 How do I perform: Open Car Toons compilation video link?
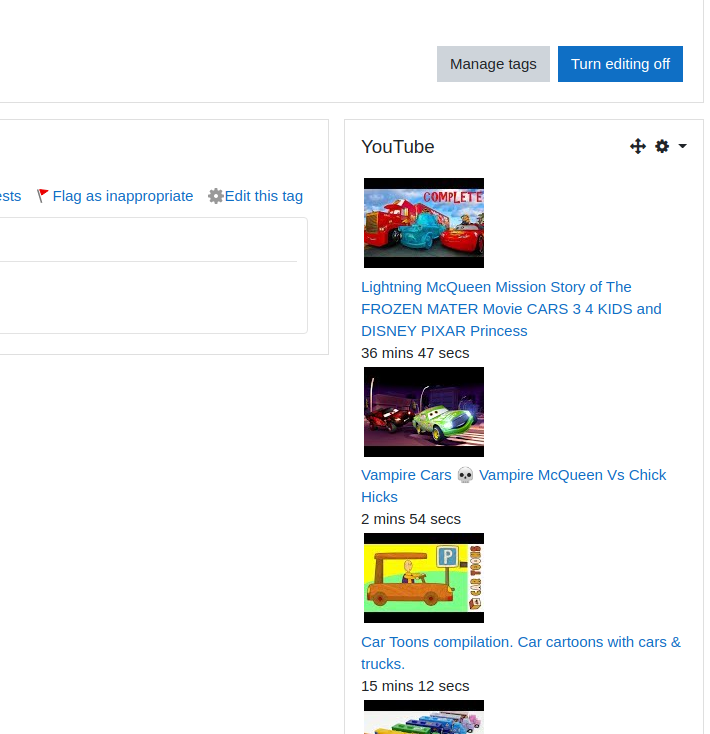[x=520, y=653]
